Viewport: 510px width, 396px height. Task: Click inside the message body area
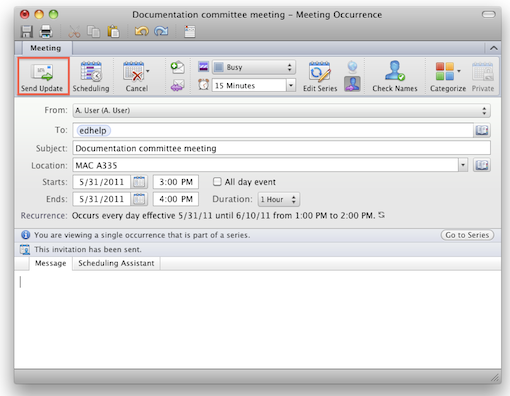[257, 319]
